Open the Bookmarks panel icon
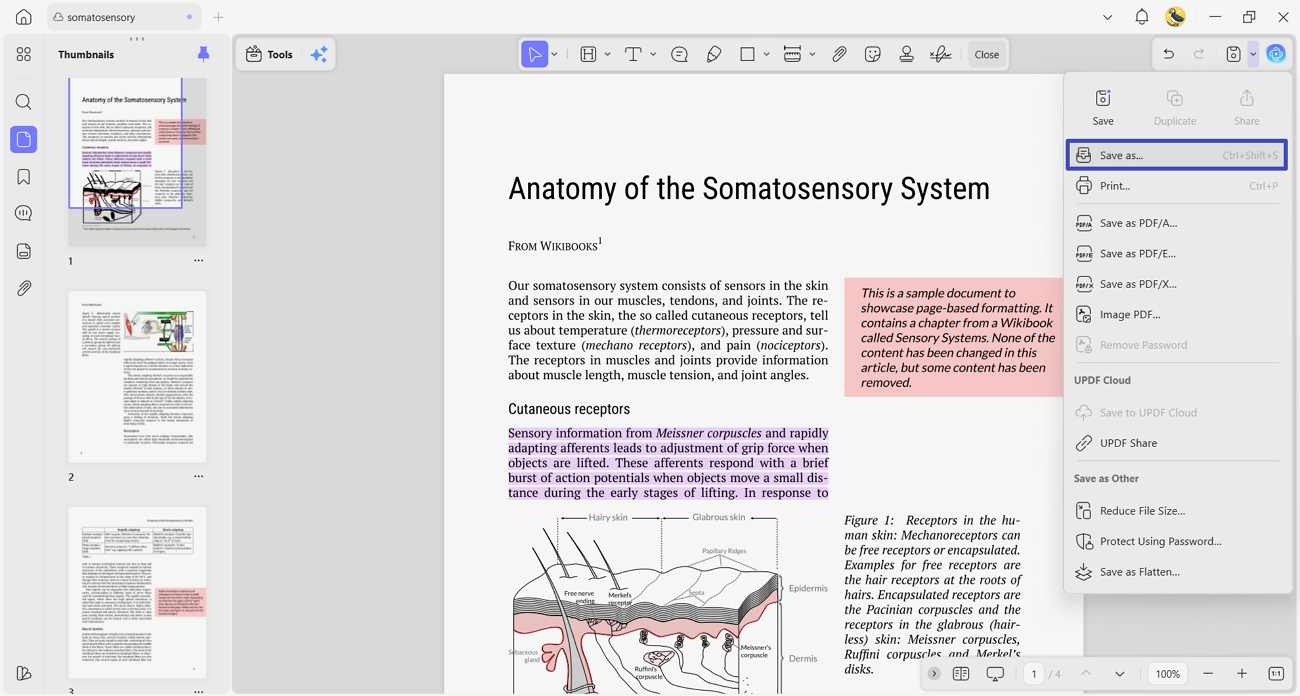The image size is (1300, 696). tap(24, 177)
